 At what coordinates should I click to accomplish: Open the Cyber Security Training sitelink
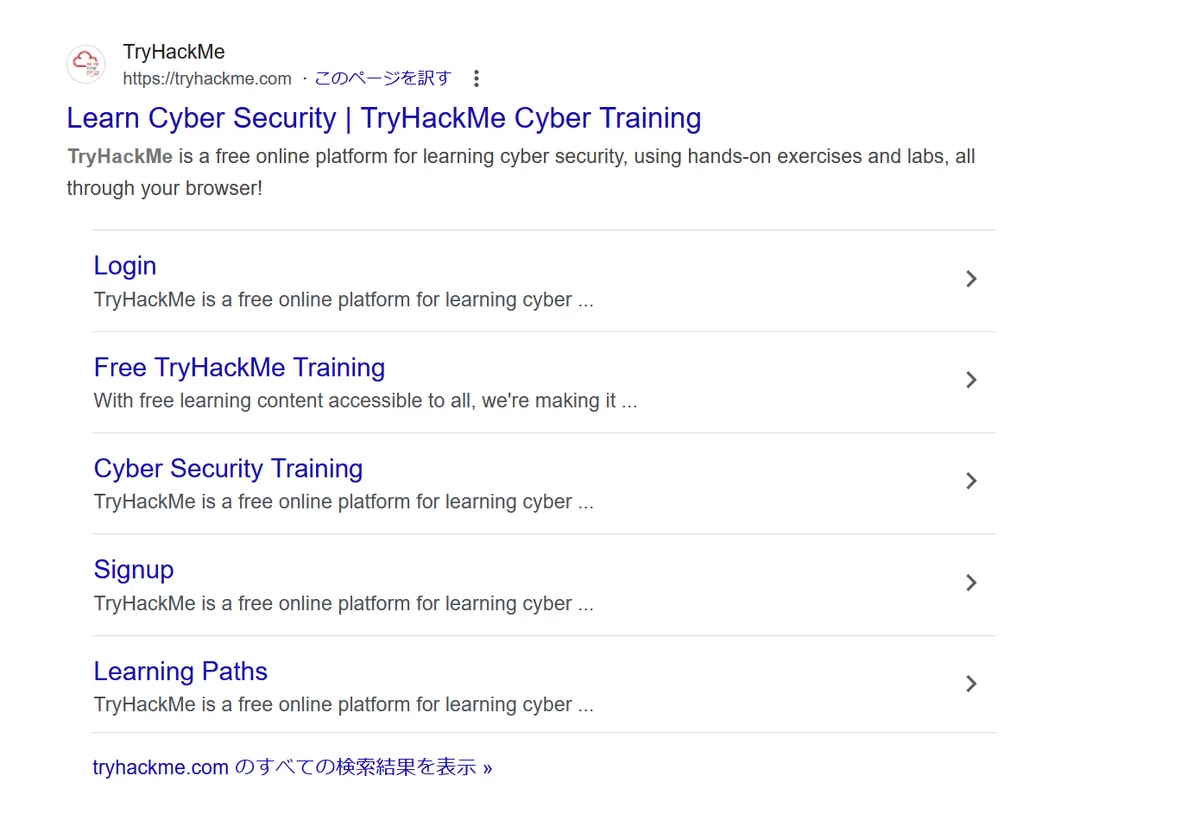click(228, 468)
